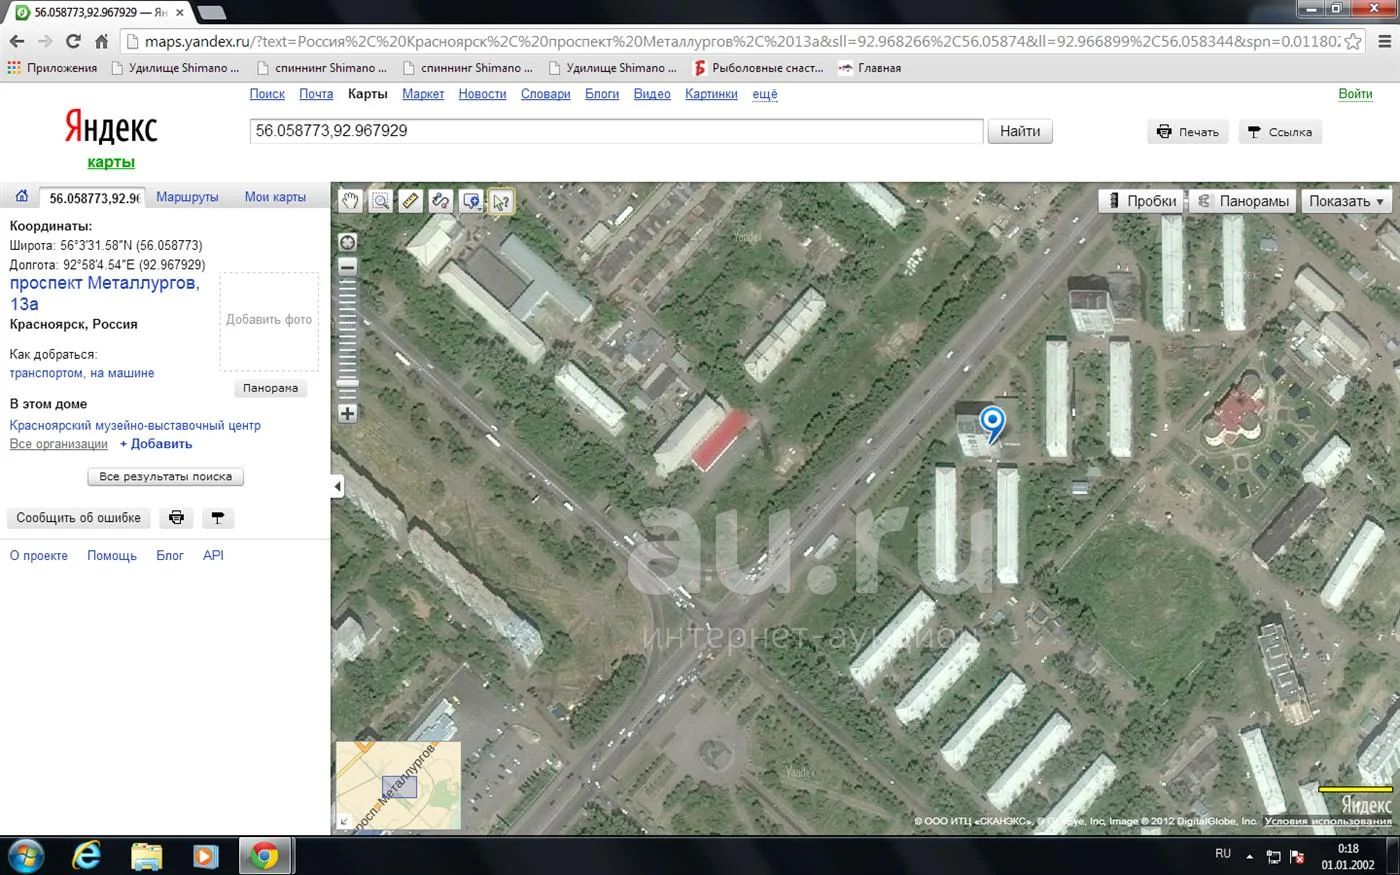Open Словари in Yandex top menu
Viewport: 1400px width, 875px height.
point(545,94)
